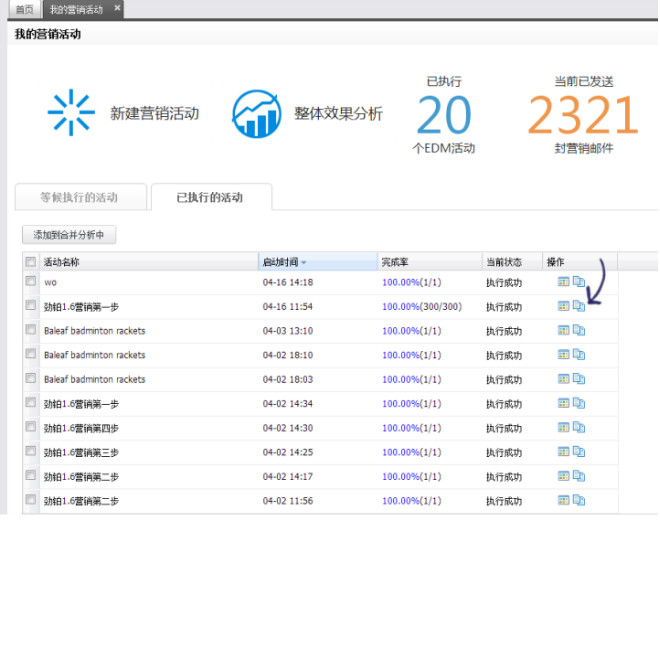Click copy icon in 04-02 11:56 row
This screenshot has width=660, height=660.
click(x=579, y=500)
